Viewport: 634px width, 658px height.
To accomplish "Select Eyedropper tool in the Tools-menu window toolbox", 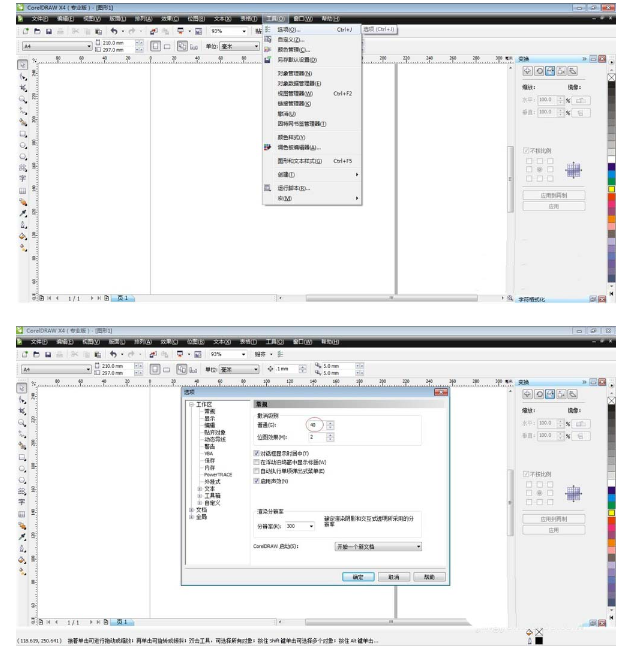I will (23, 213).
